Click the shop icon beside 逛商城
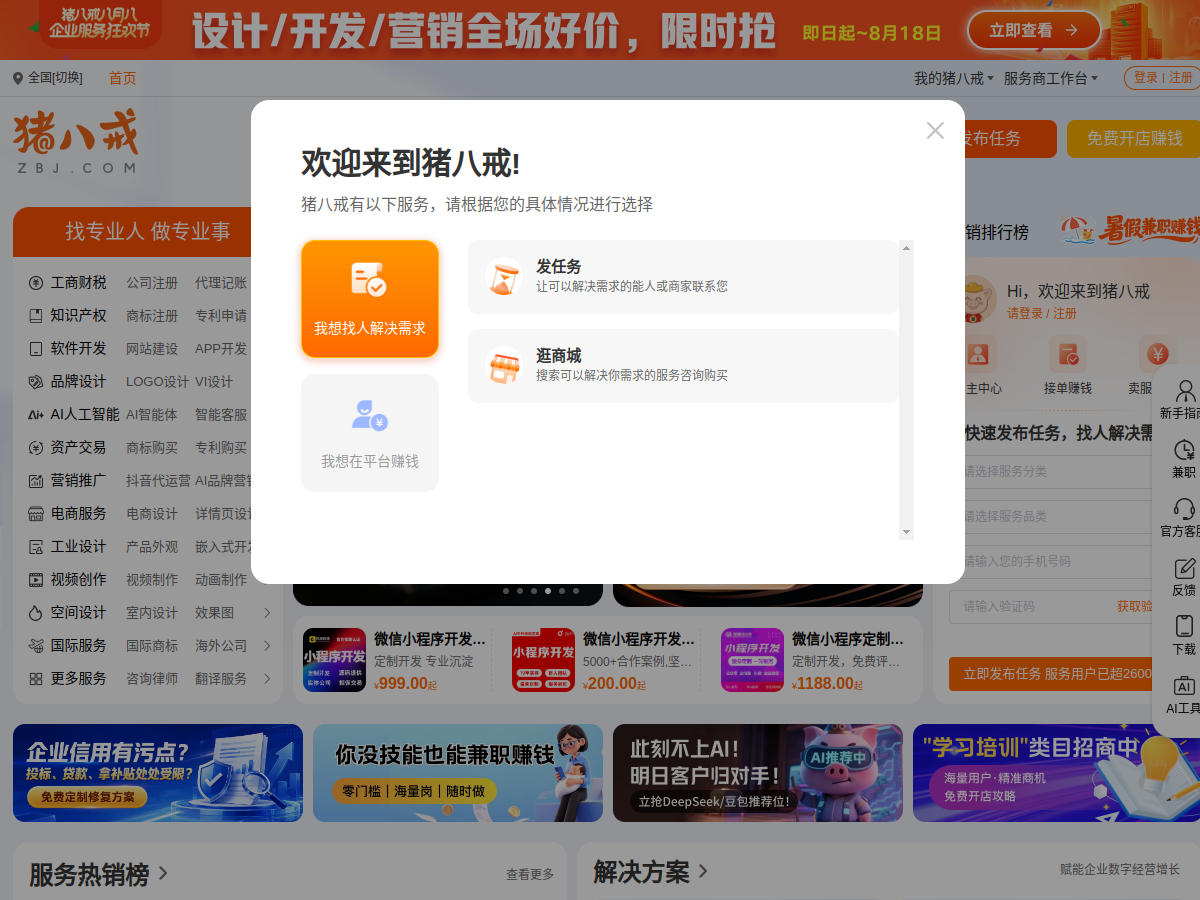 [504, 366]
